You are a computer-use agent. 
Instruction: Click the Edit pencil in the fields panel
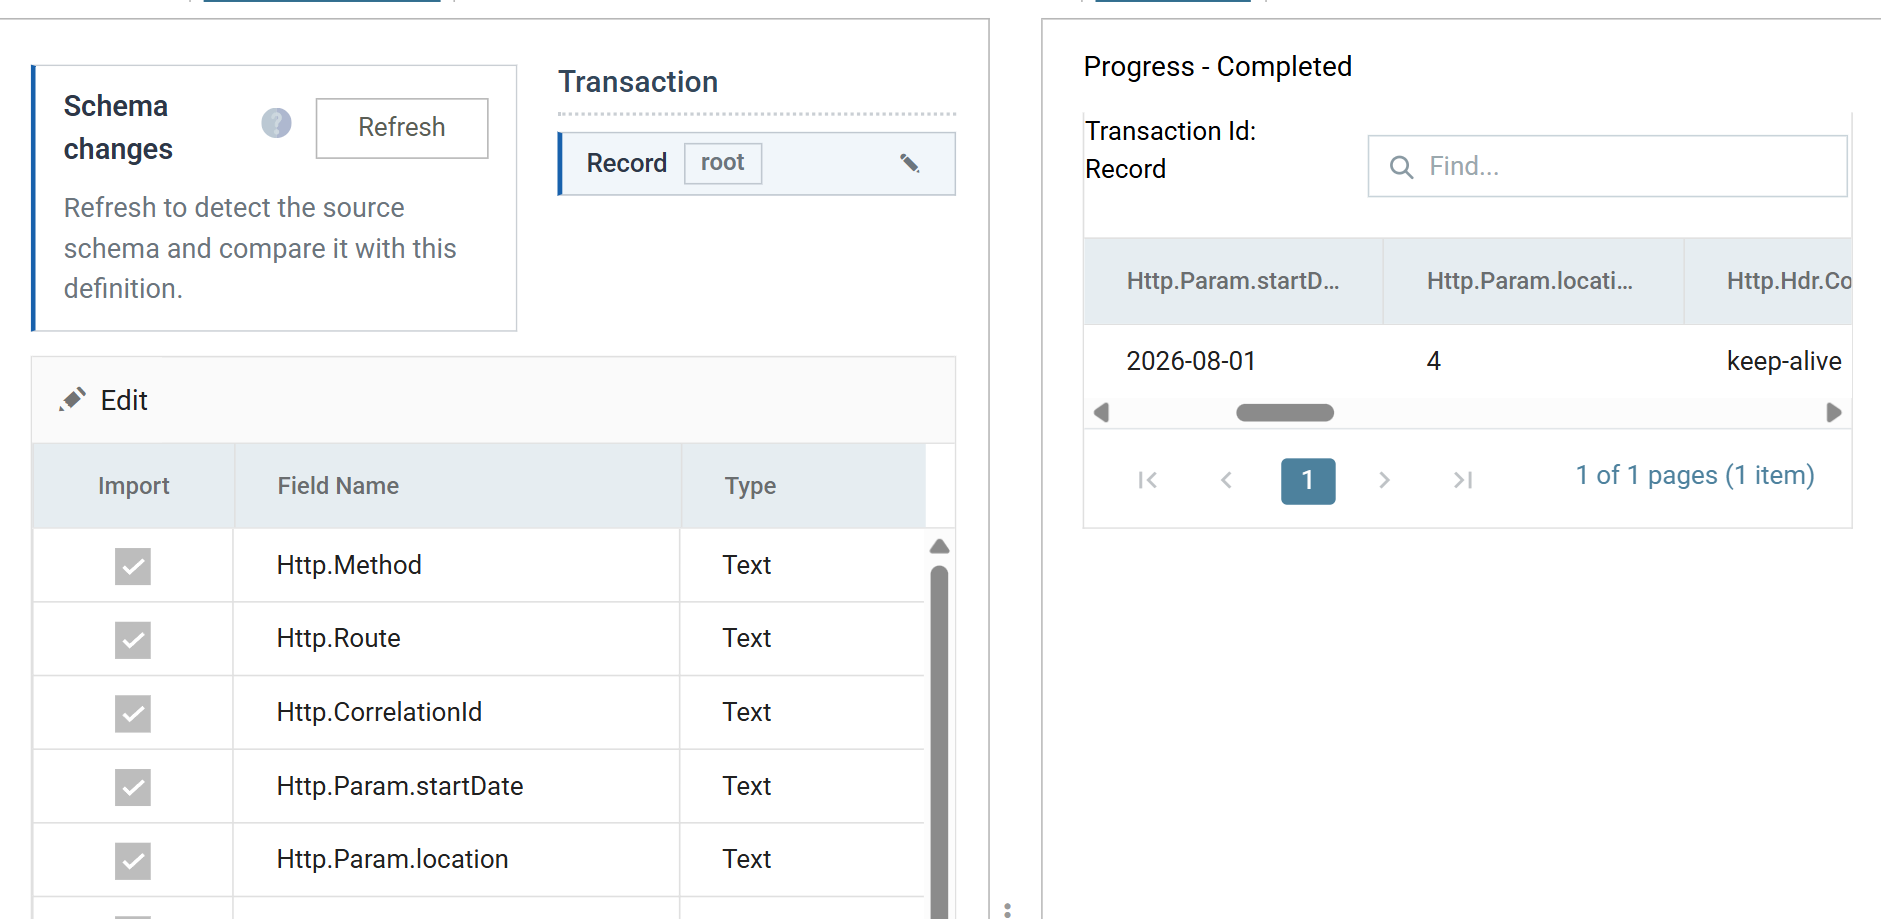tap(73, 400)
